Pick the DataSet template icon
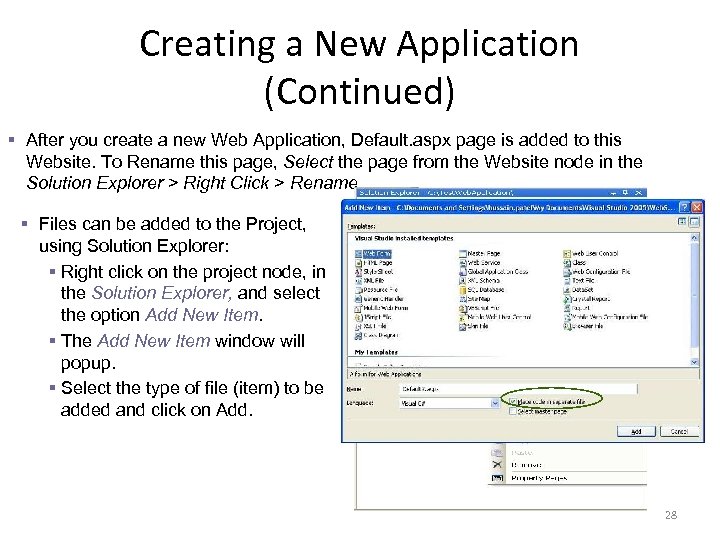Image resolution: width=720 pixels, height=540 pixels. point(567,290)
